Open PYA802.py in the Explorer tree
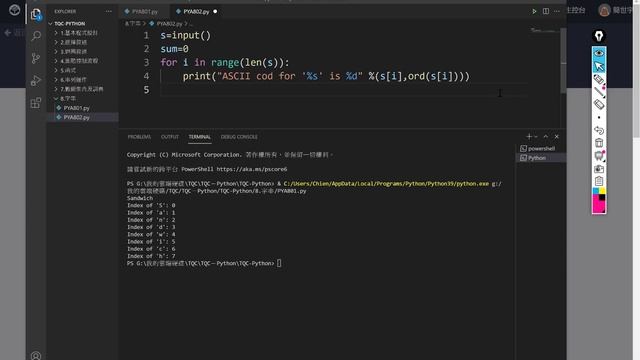 76,117
